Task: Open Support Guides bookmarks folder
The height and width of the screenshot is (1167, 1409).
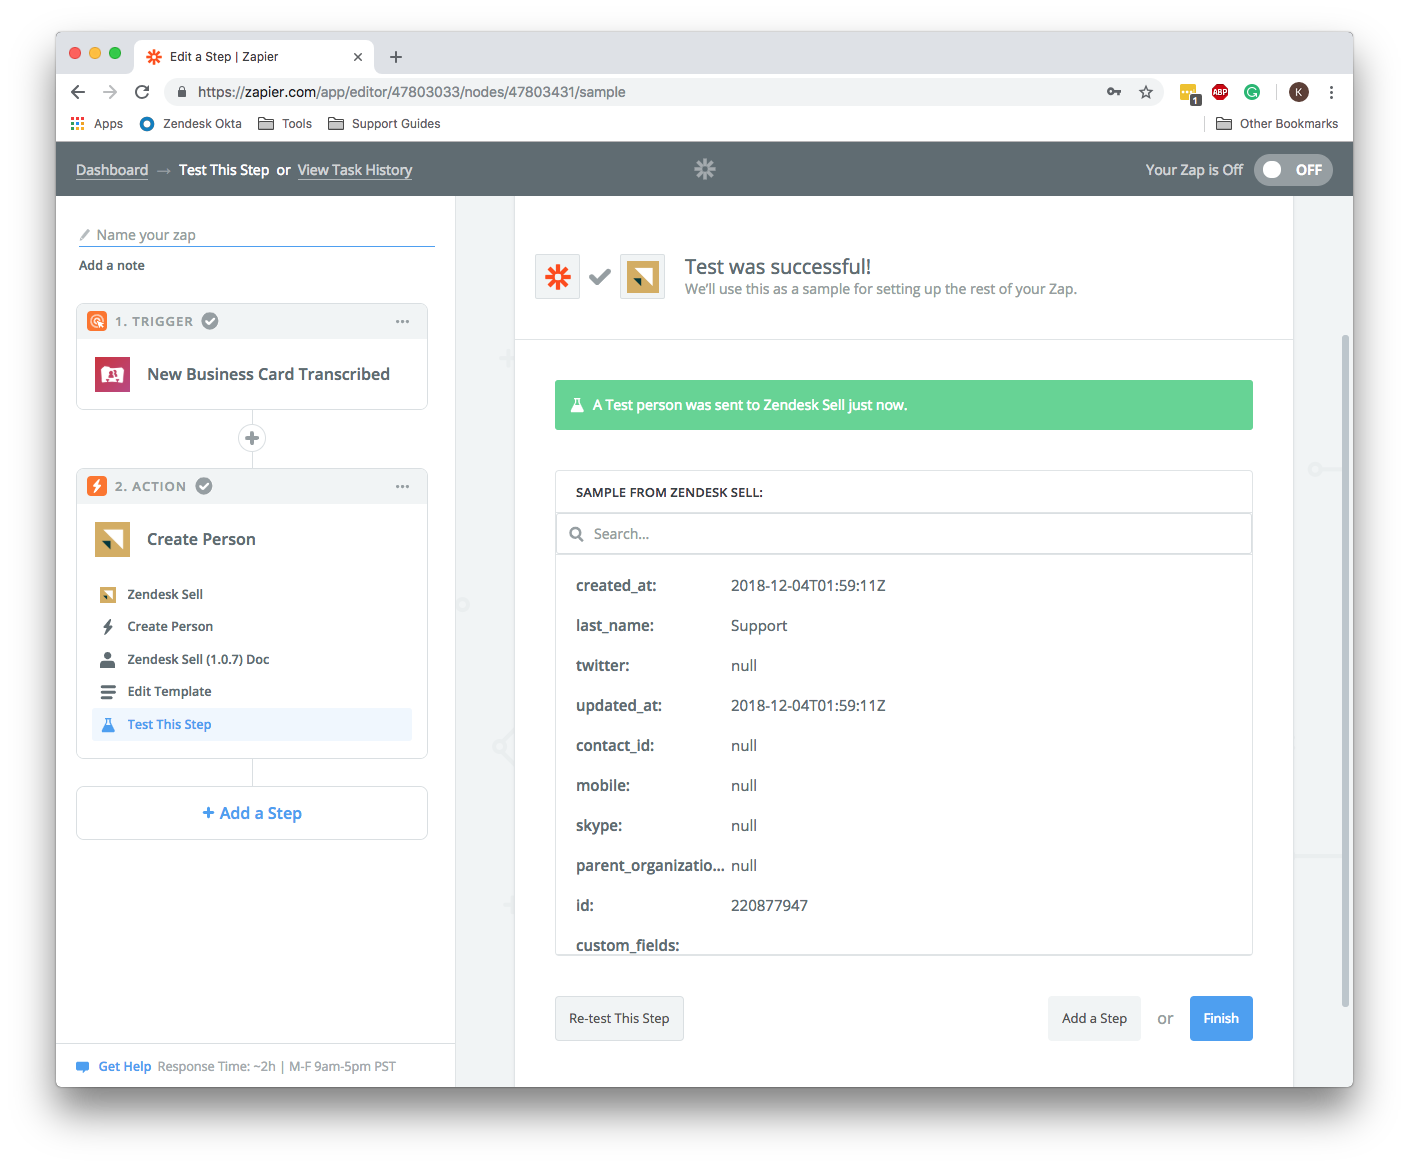Action: pyautogui.click(x=384, y=124)
